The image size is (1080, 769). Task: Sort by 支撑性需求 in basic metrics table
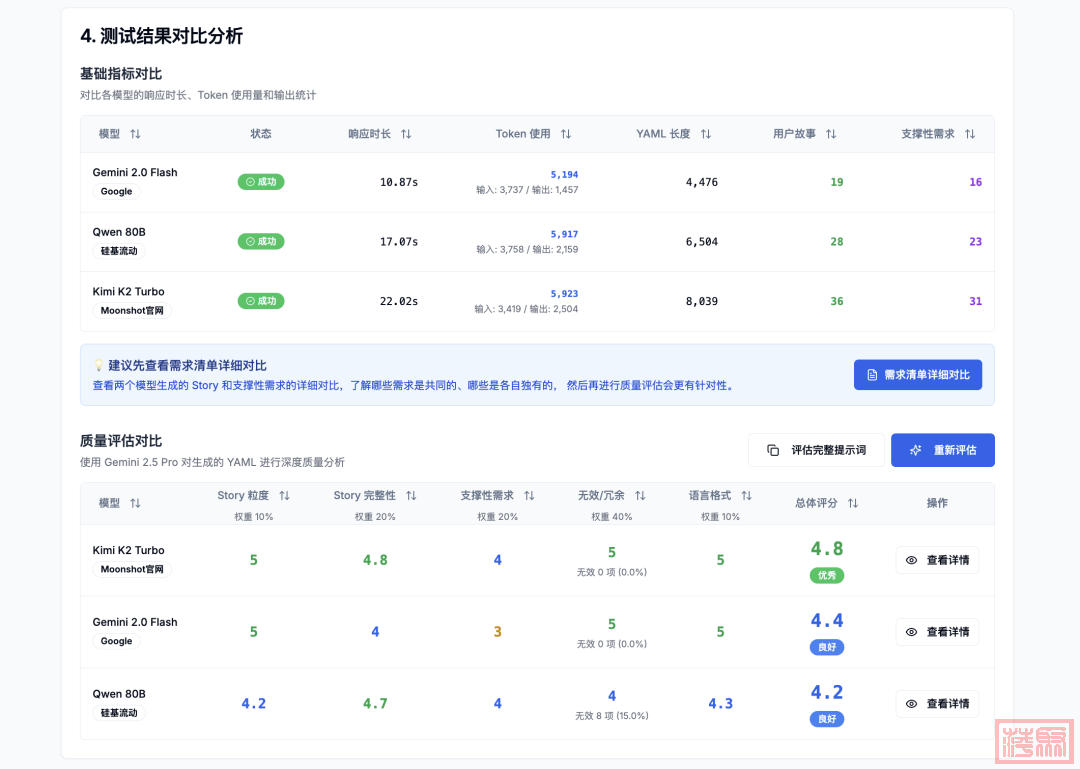(x=970, y=134)
